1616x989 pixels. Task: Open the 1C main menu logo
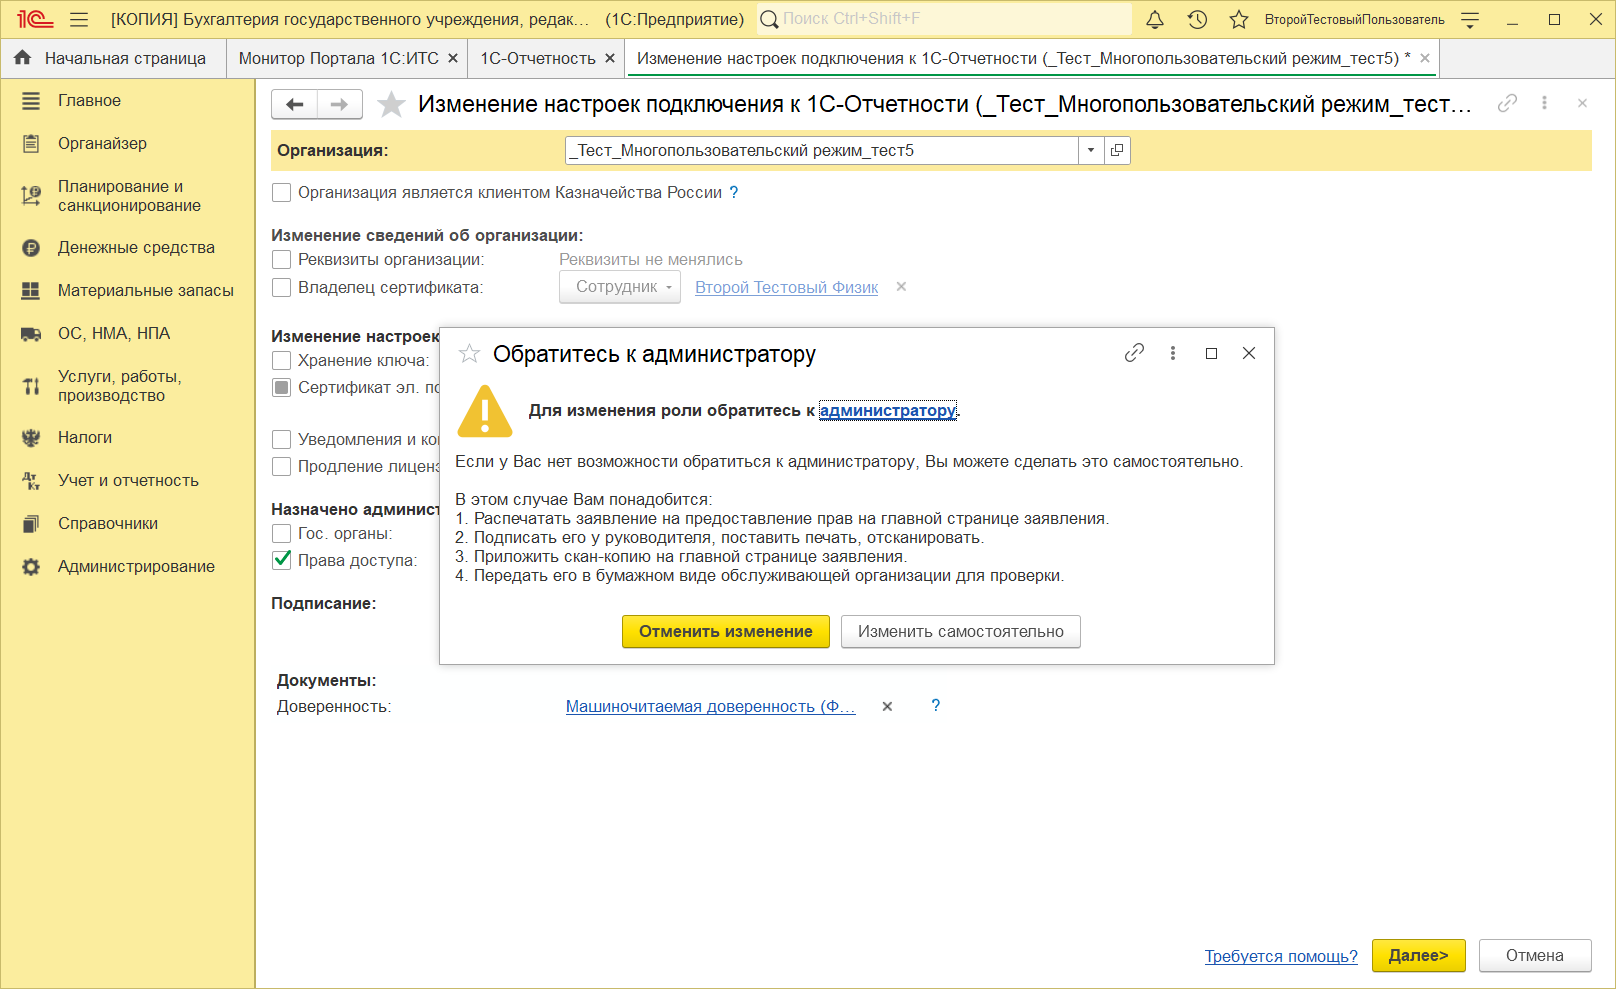coord(34,19)
